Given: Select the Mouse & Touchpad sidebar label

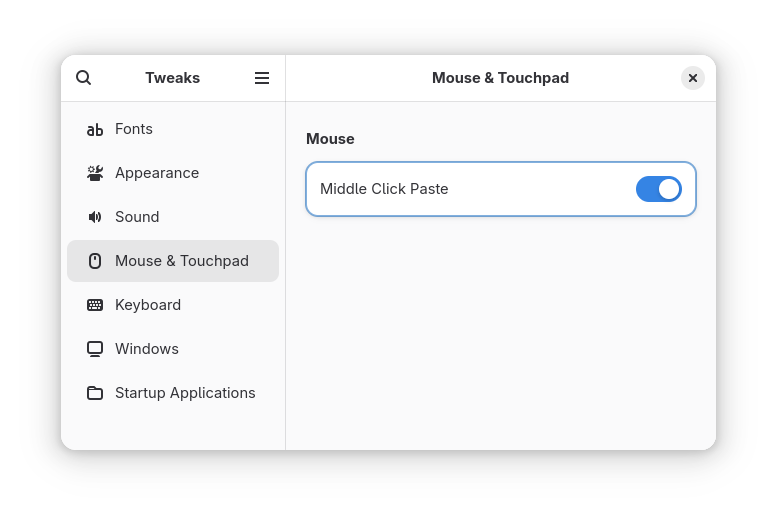Looking at the screenshot, I should coord(182,261).
